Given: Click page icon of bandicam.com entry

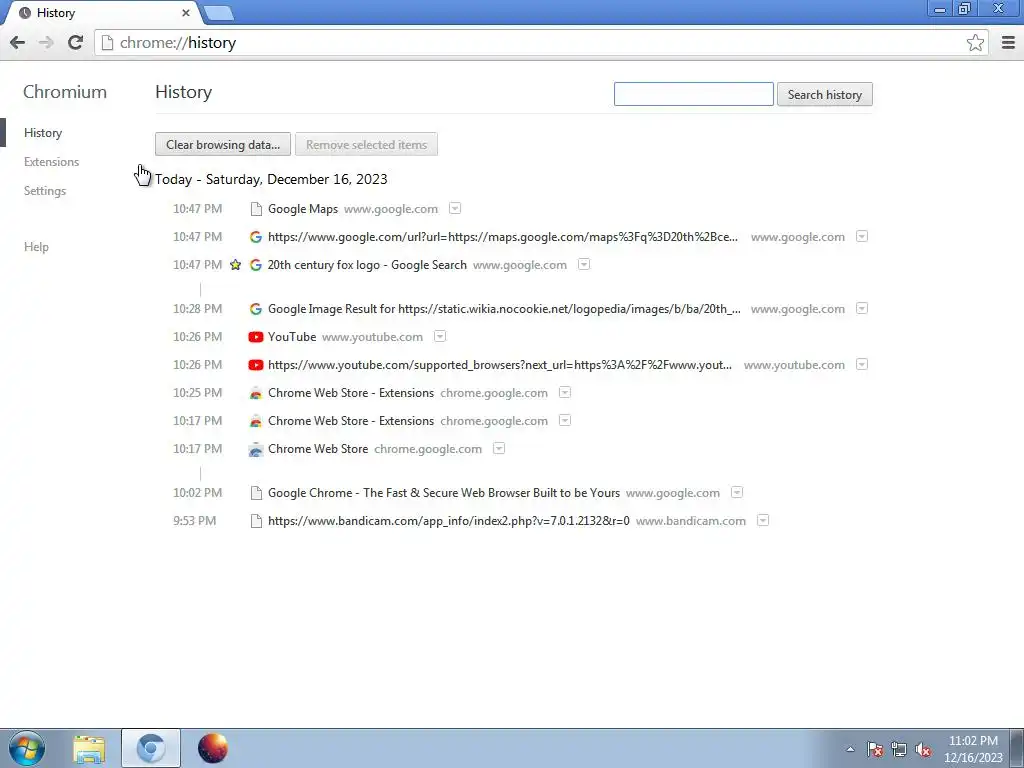Looking at the screenshot, I should click(256, 521).
